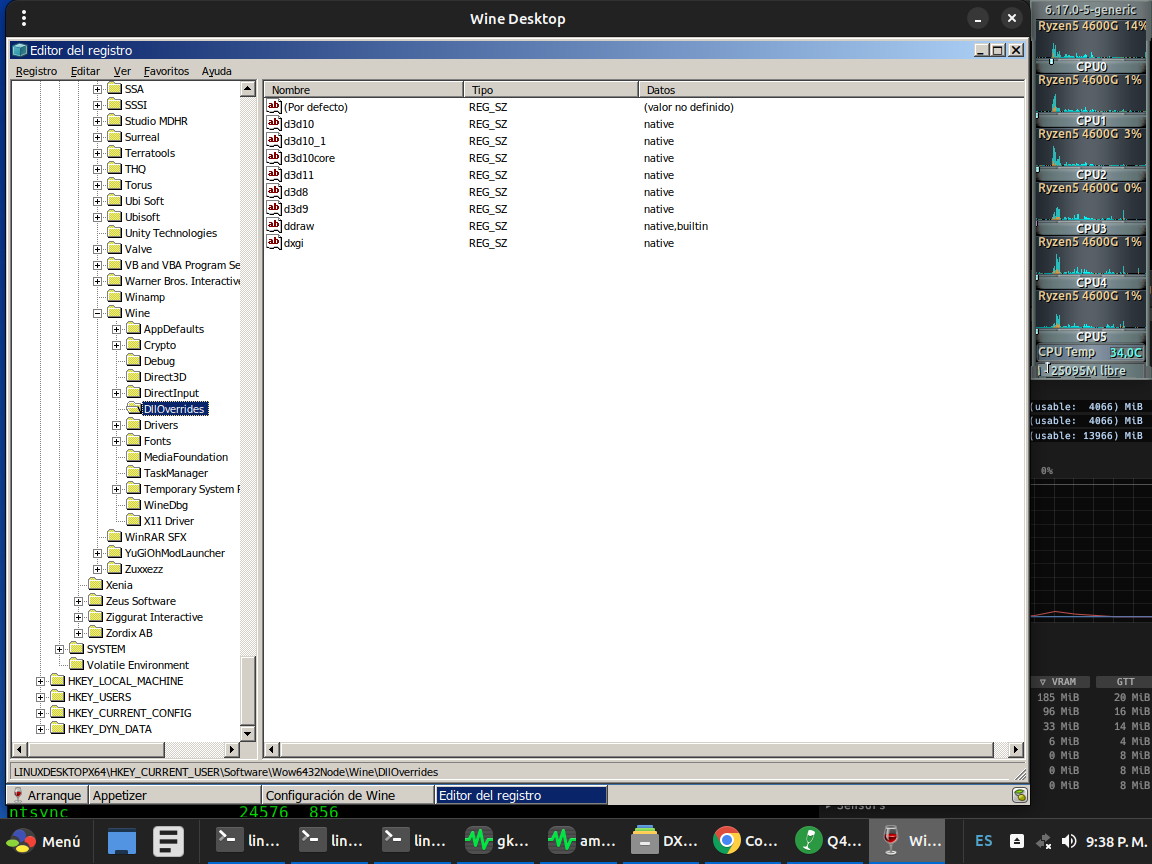Expand the Crypto key
This screenshot has width=1152, height=864.
(x=116, y=345)
